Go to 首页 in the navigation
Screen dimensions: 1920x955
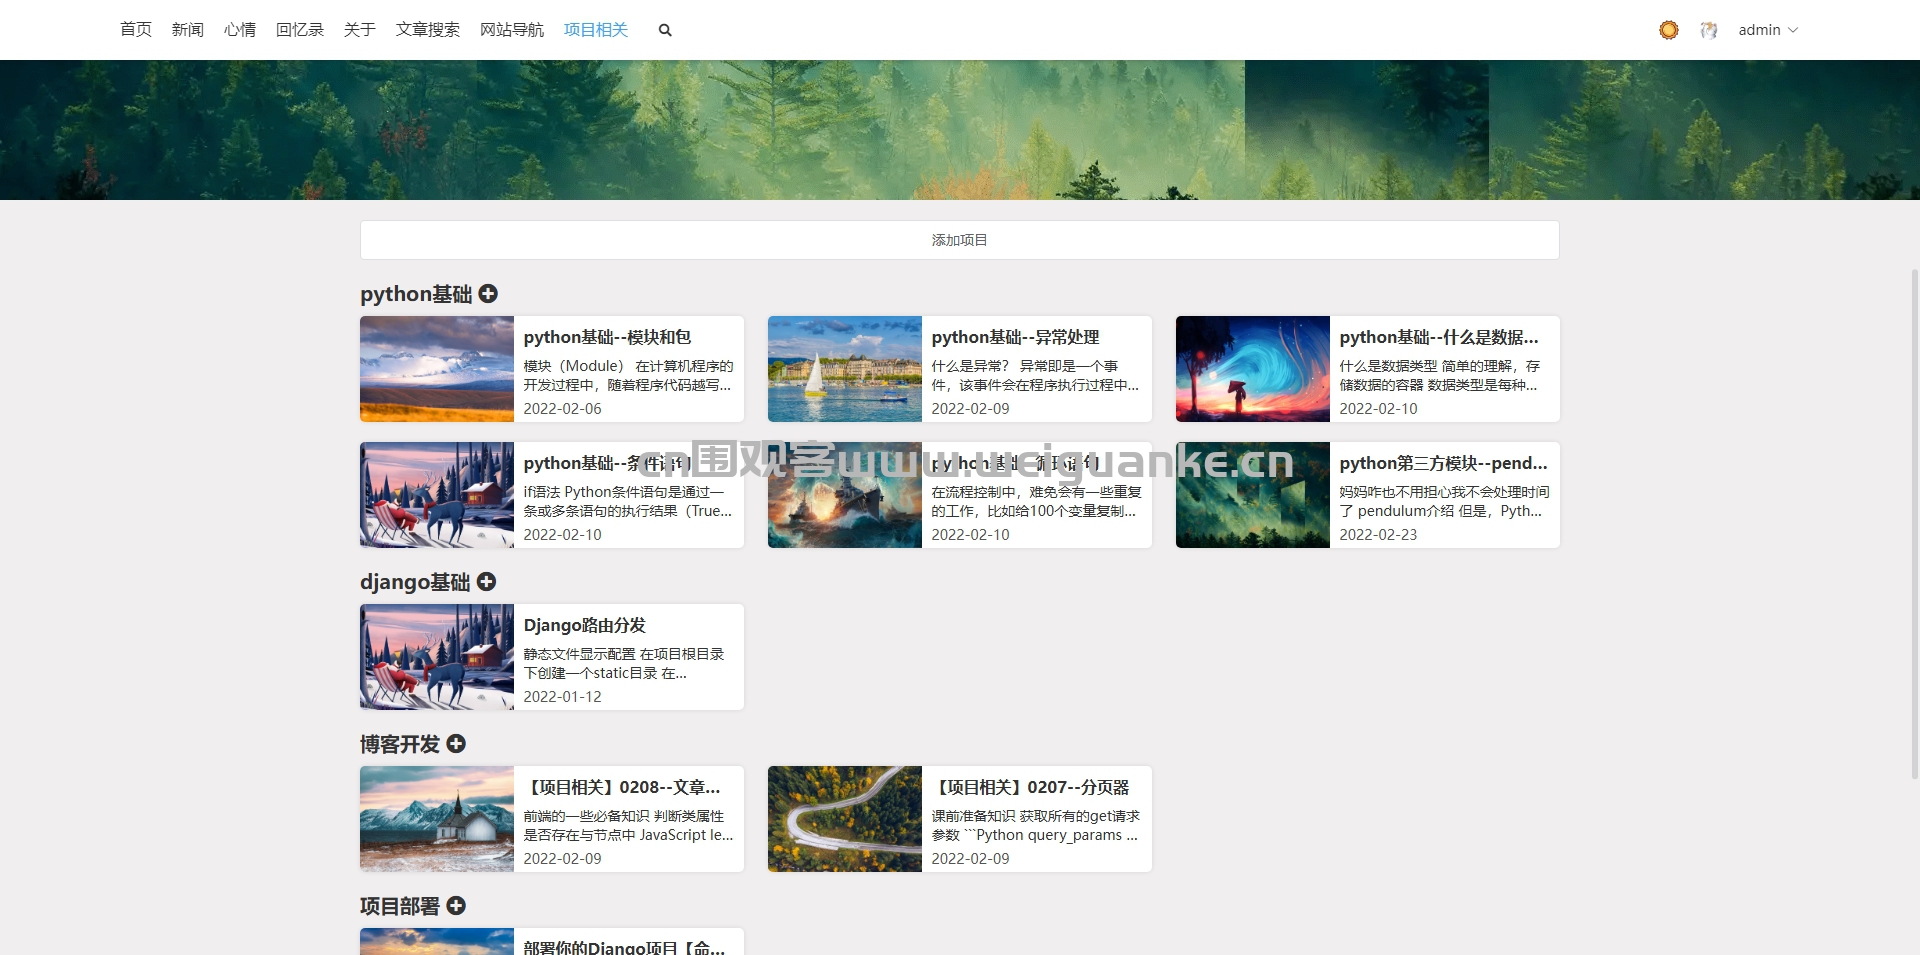(x=136, y=30)
